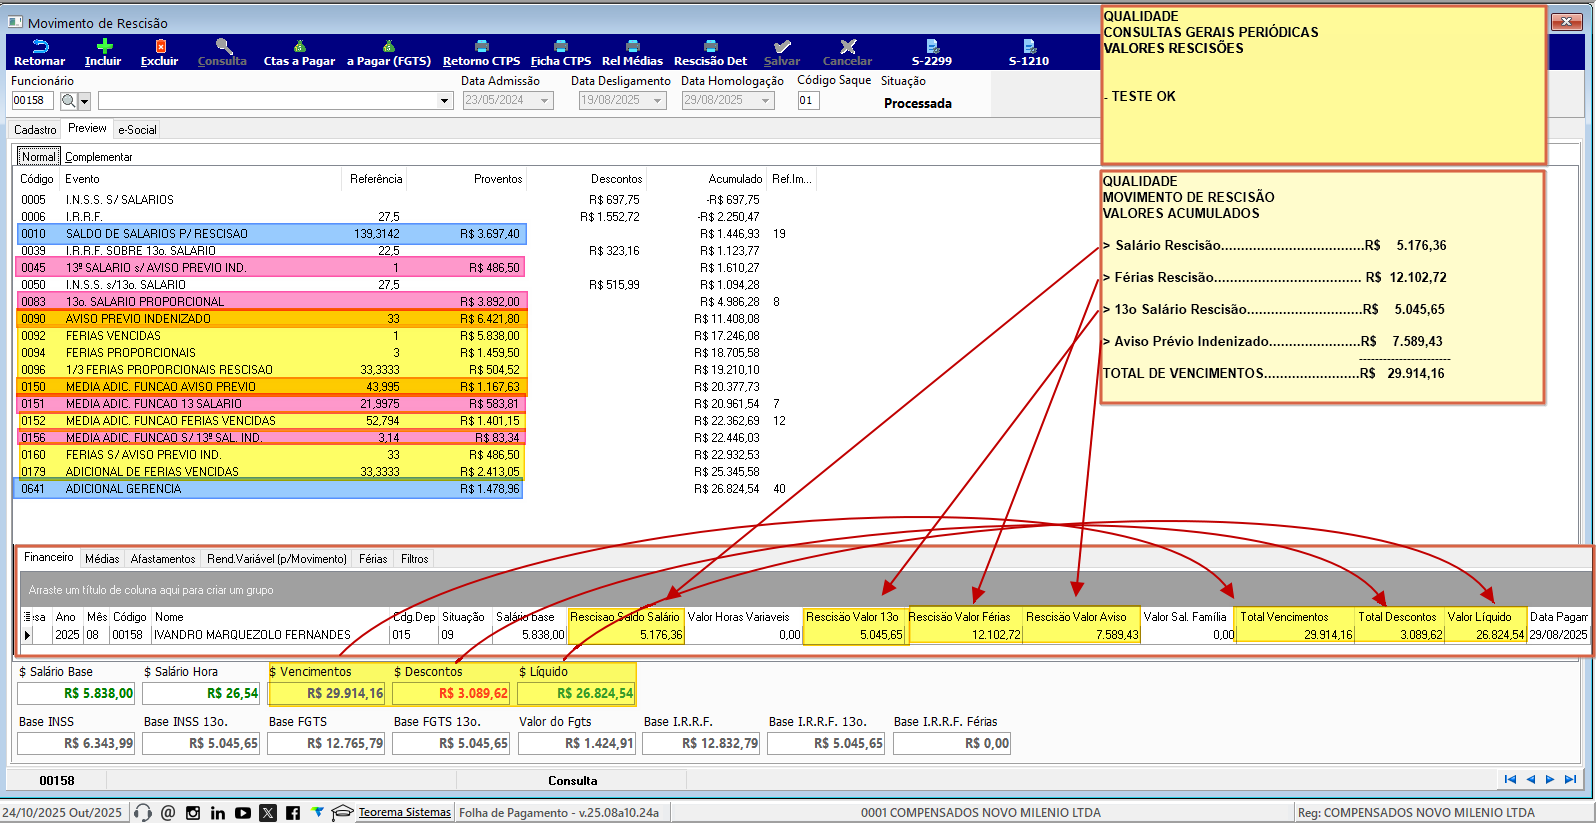Viewport: 1596px width, 823px height.
Task: Expand row indicator arrow for IVANDRO record
Action: 28,635
